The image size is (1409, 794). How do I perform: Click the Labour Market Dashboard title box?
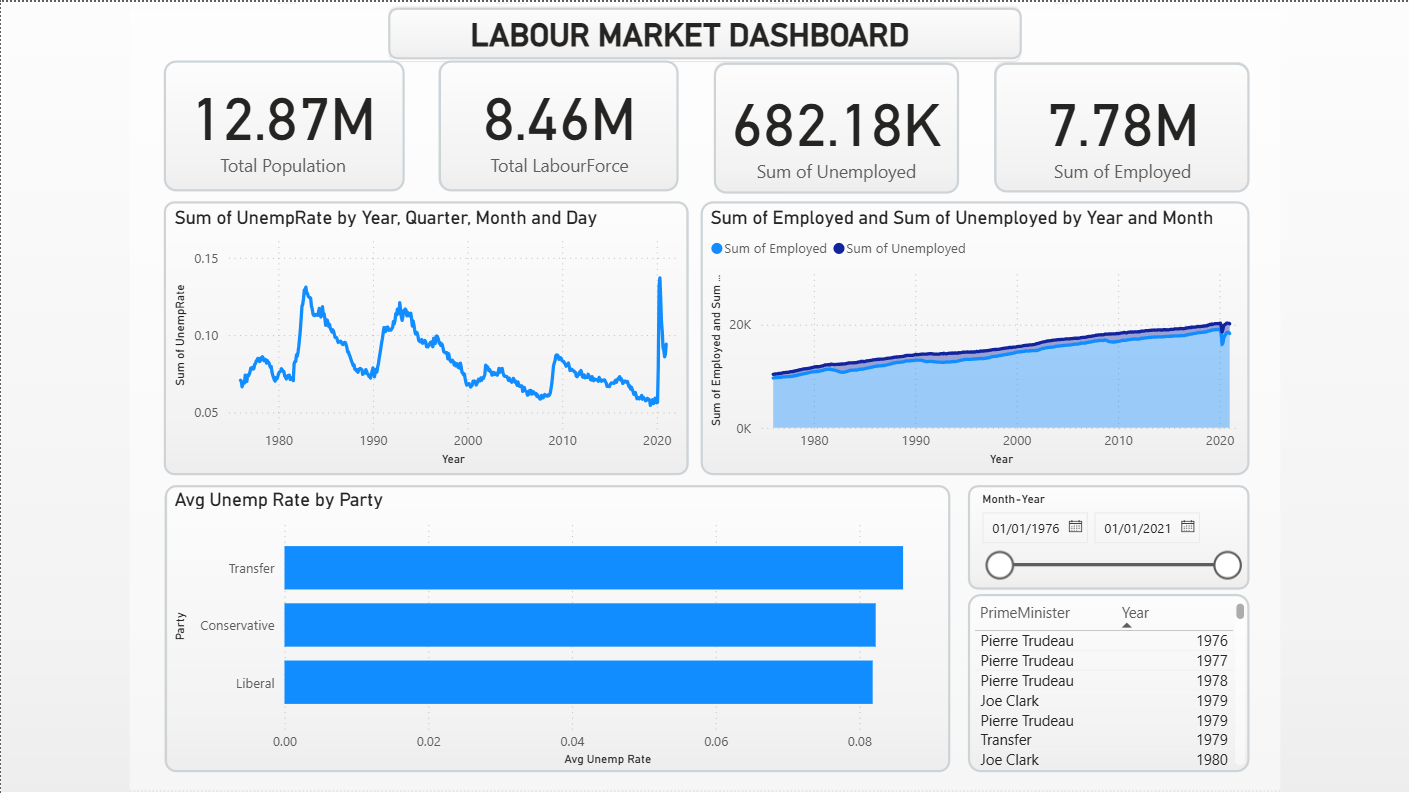pos(704,35)
